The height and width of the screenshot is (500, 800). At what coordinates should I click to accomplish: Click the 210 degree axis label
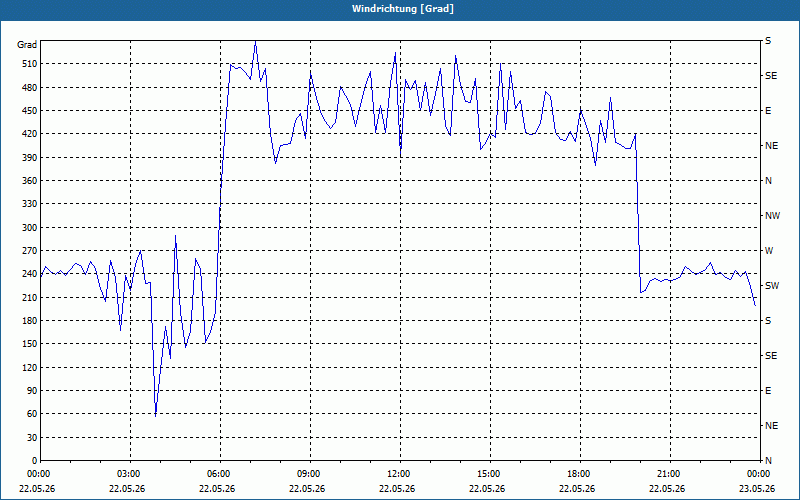pos(30,297)
